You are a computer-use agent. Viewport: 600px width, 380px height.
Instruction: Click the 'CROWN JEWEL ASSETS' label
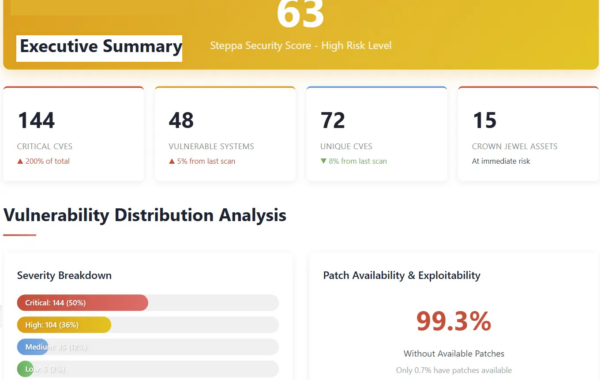(515, 146)
